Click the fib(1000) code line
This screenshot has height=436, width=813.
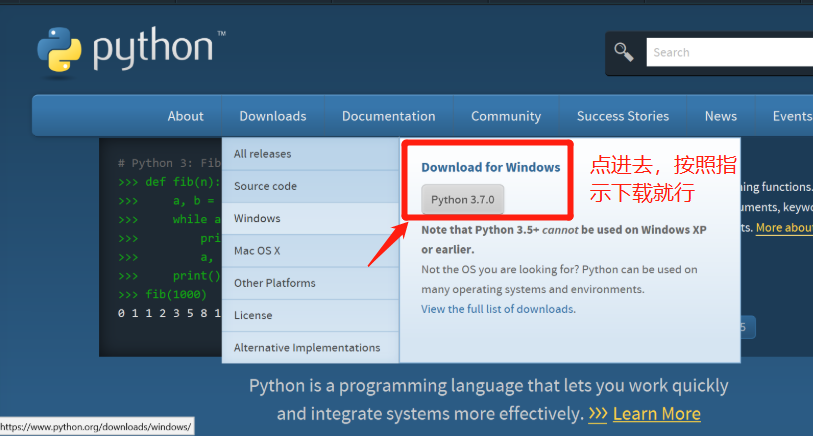click(162, 294)
